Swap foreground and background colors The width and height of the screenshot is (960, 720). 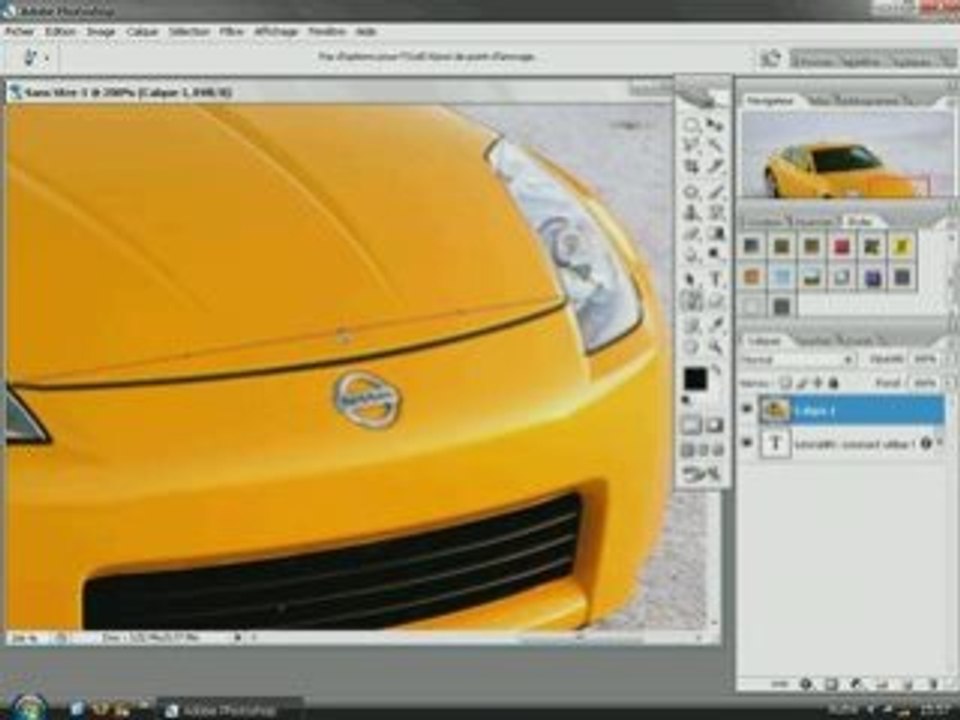717,370
